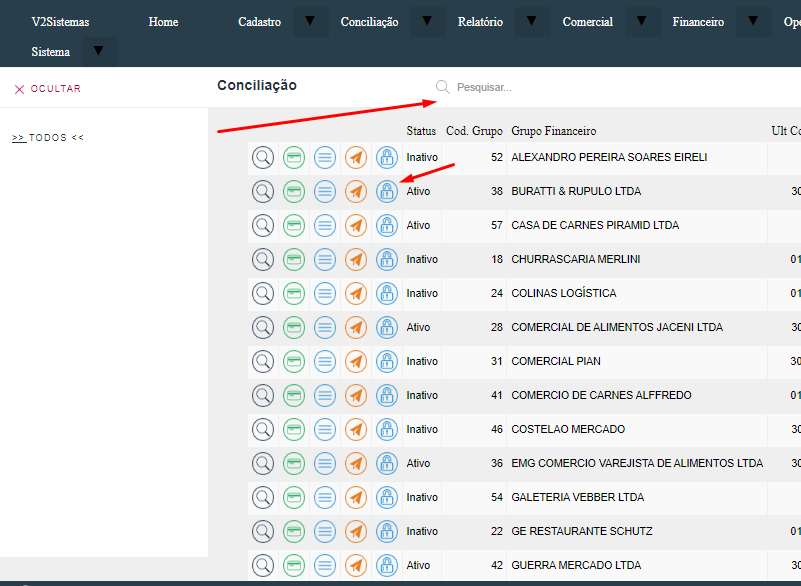The image size is (801, 586).
Task: Open the Financeiro menu item
Action: 698,22
